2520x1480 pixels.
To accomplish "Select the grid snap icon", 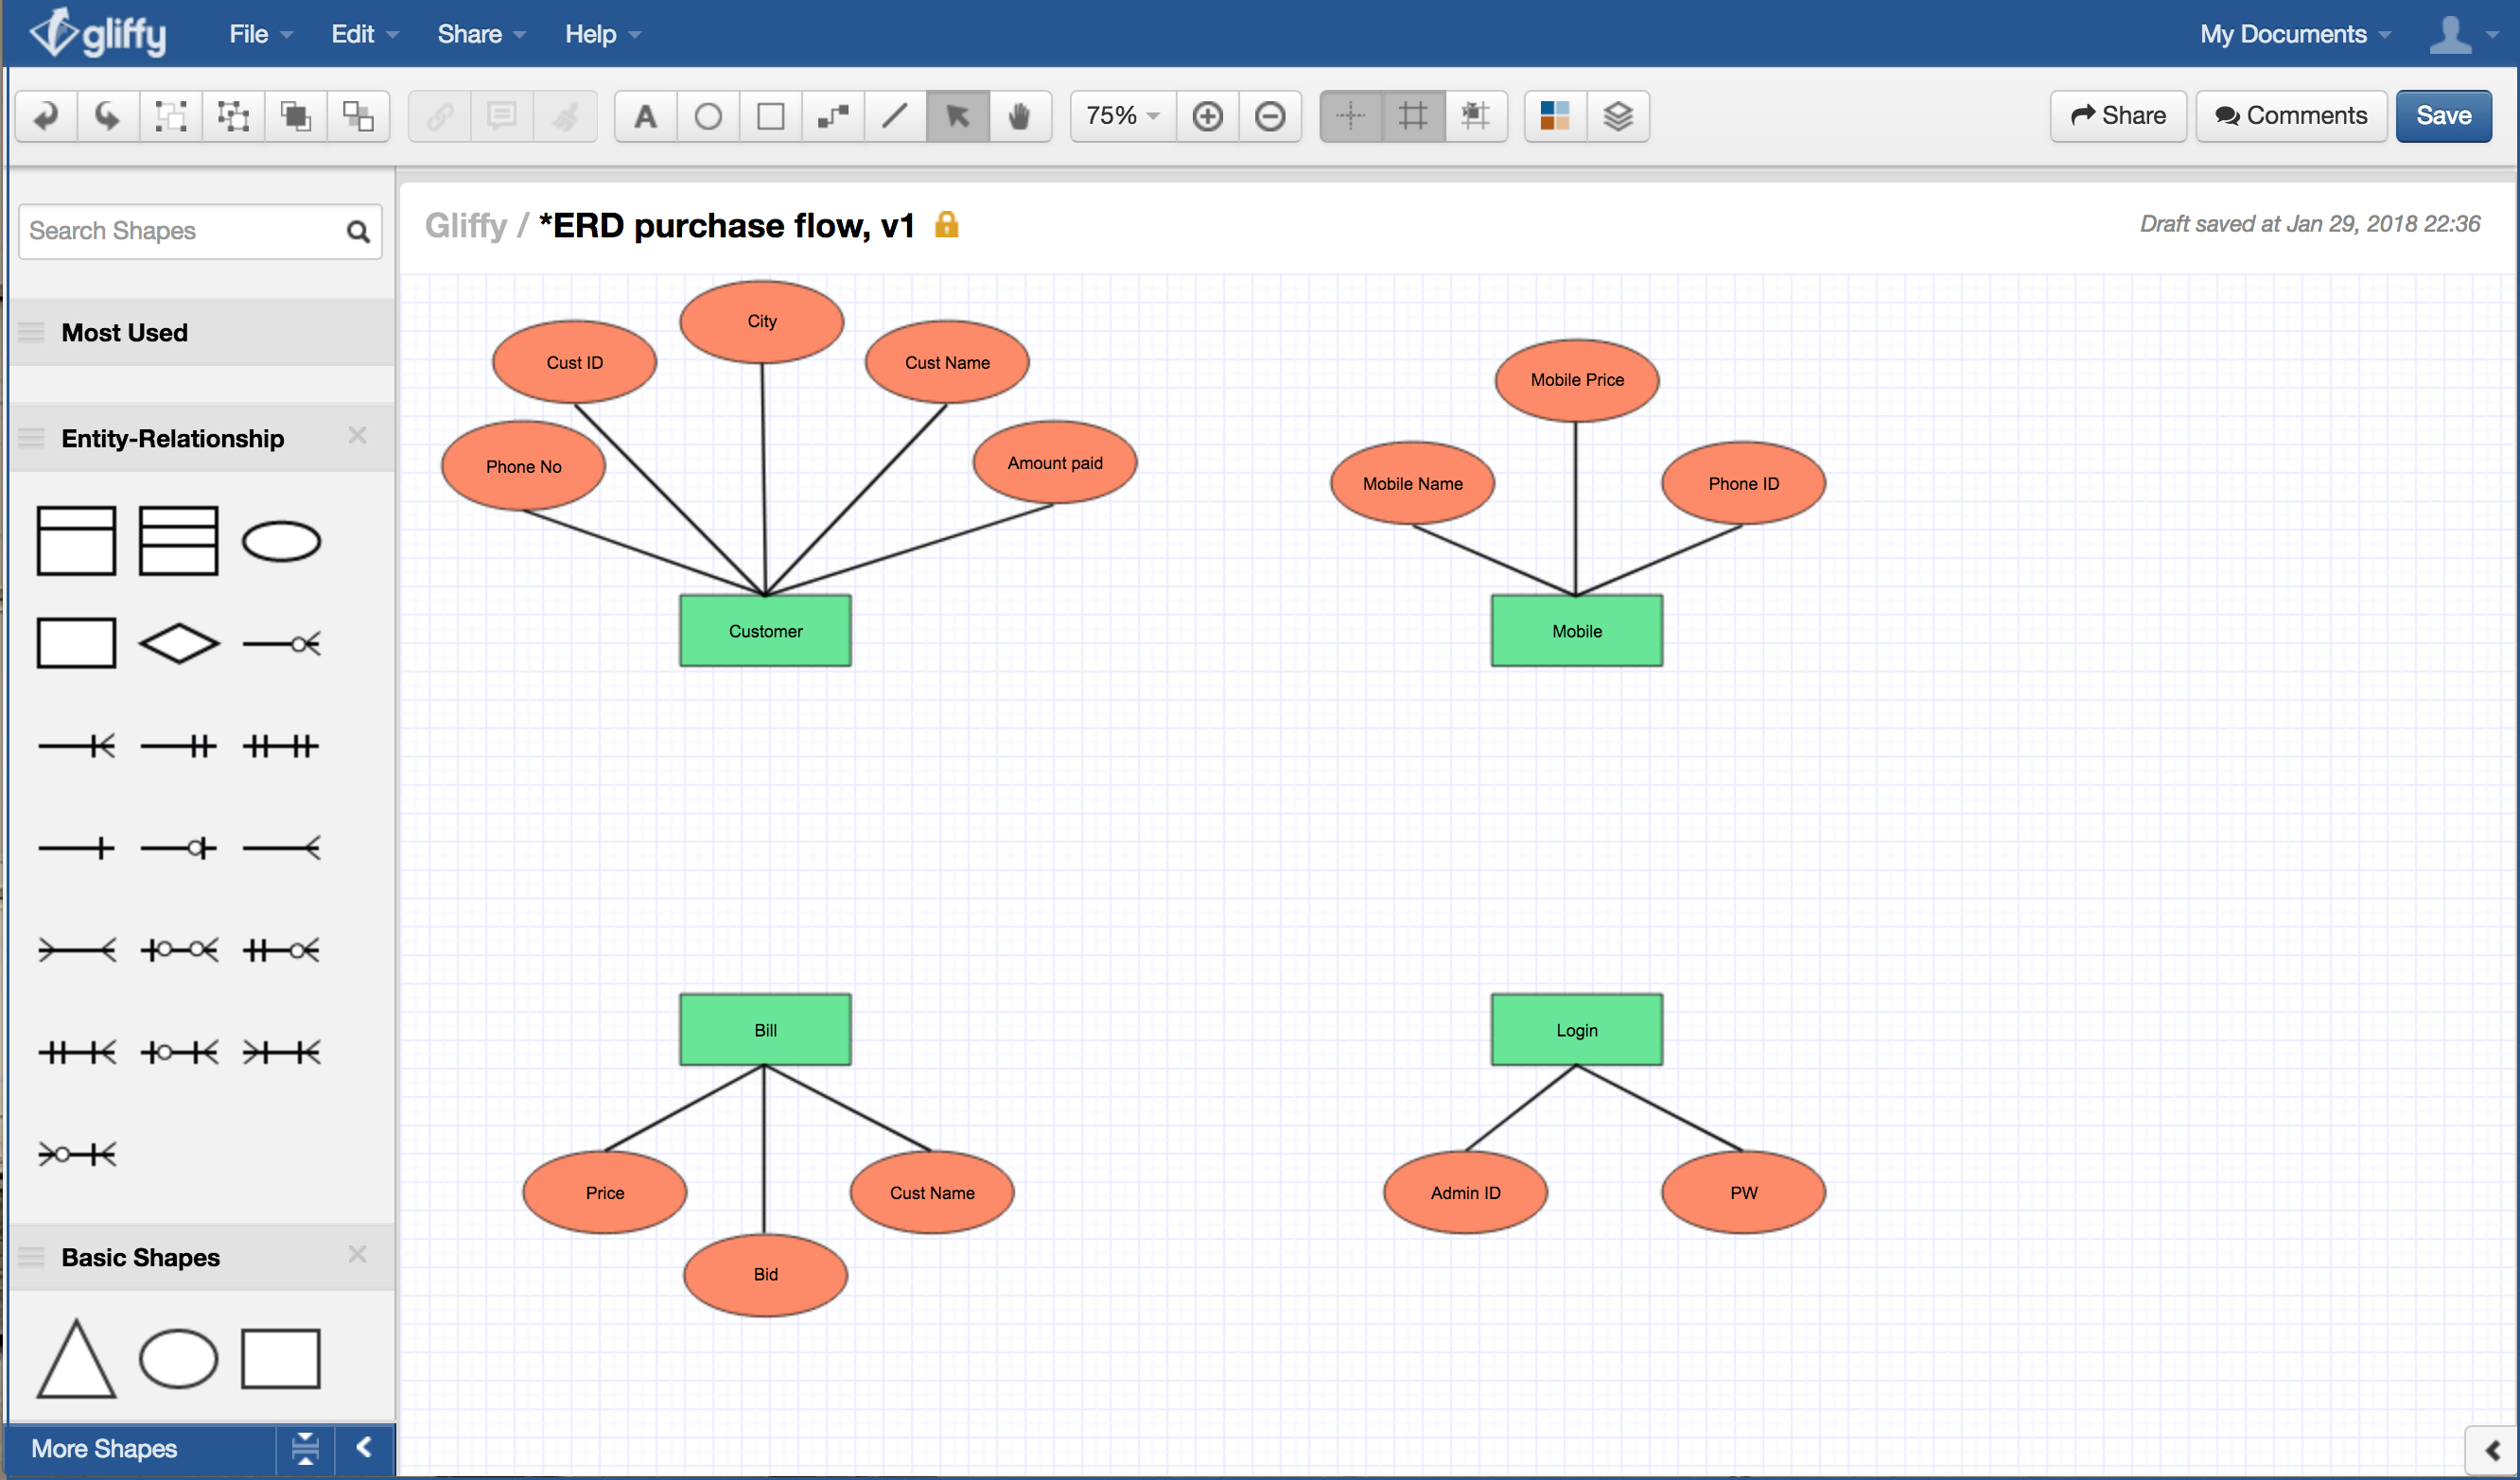I will coord(1477,116).
